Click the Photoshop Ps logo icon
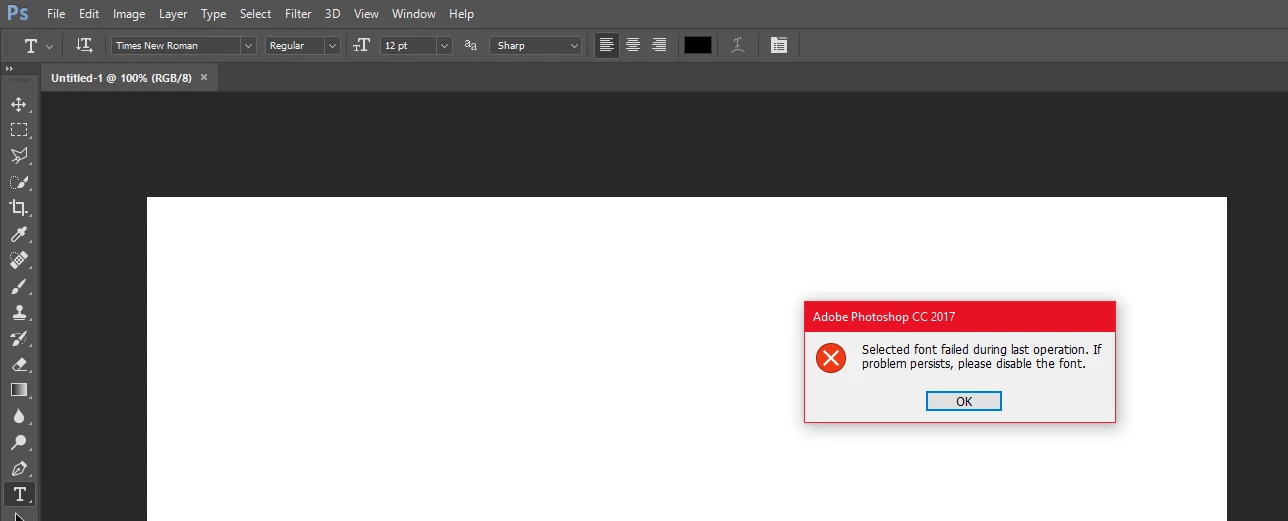This screenshot has height=521, width=1288. pos(17,14)
